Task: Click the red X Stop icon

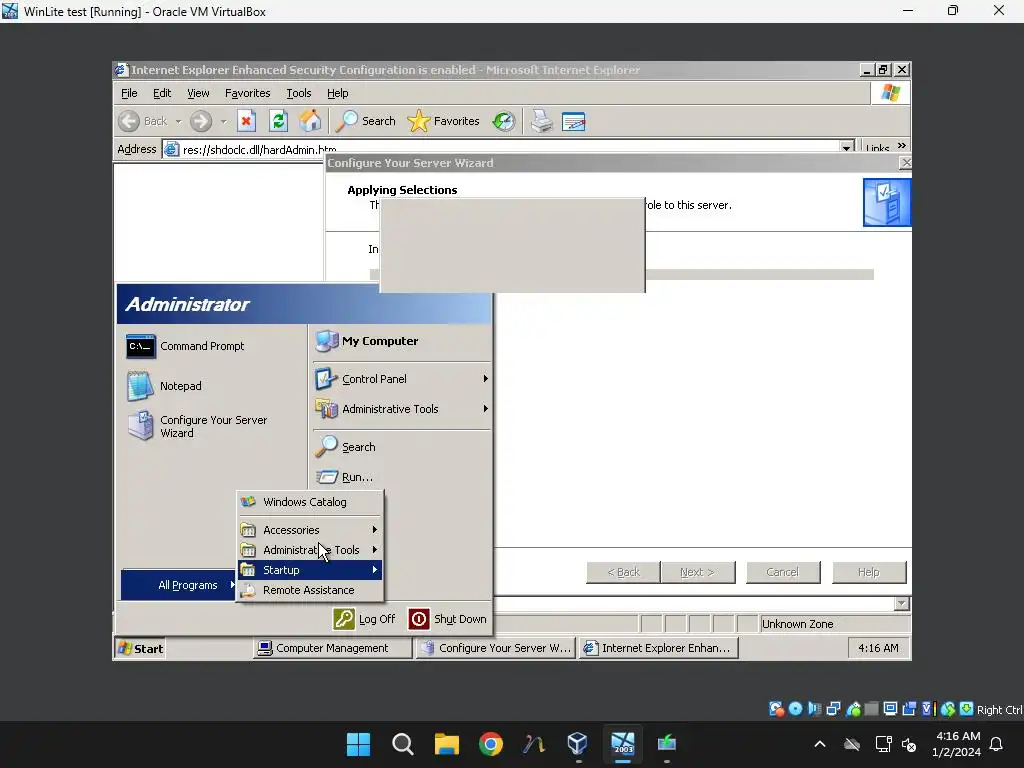Action: pos(246,121)
